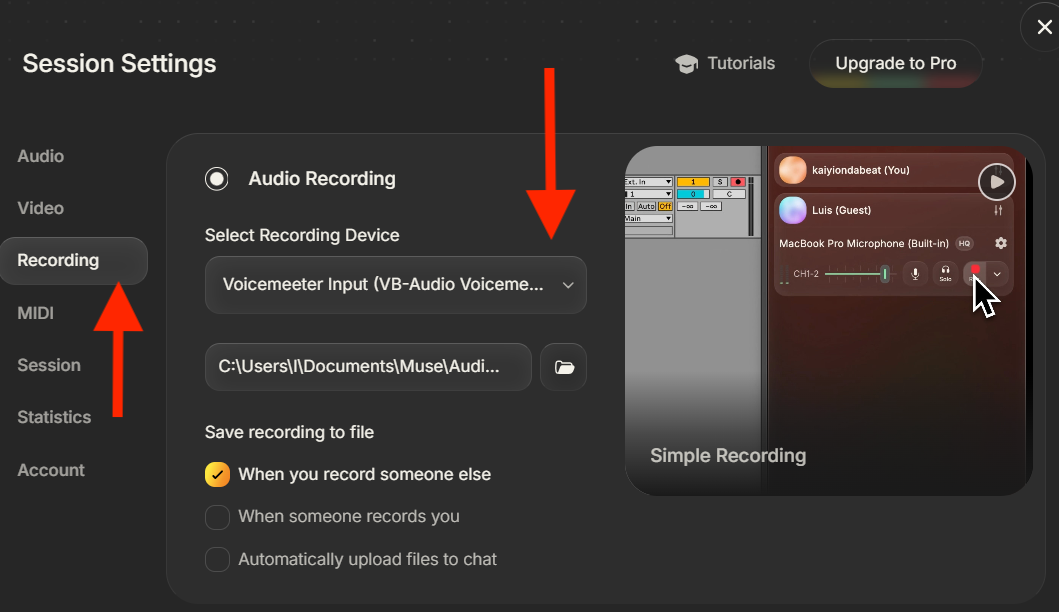The image size is (1059, 612).
Task: Open gear settings beside MacBook Pro Microphone
Action: [x=1001, y=242]
